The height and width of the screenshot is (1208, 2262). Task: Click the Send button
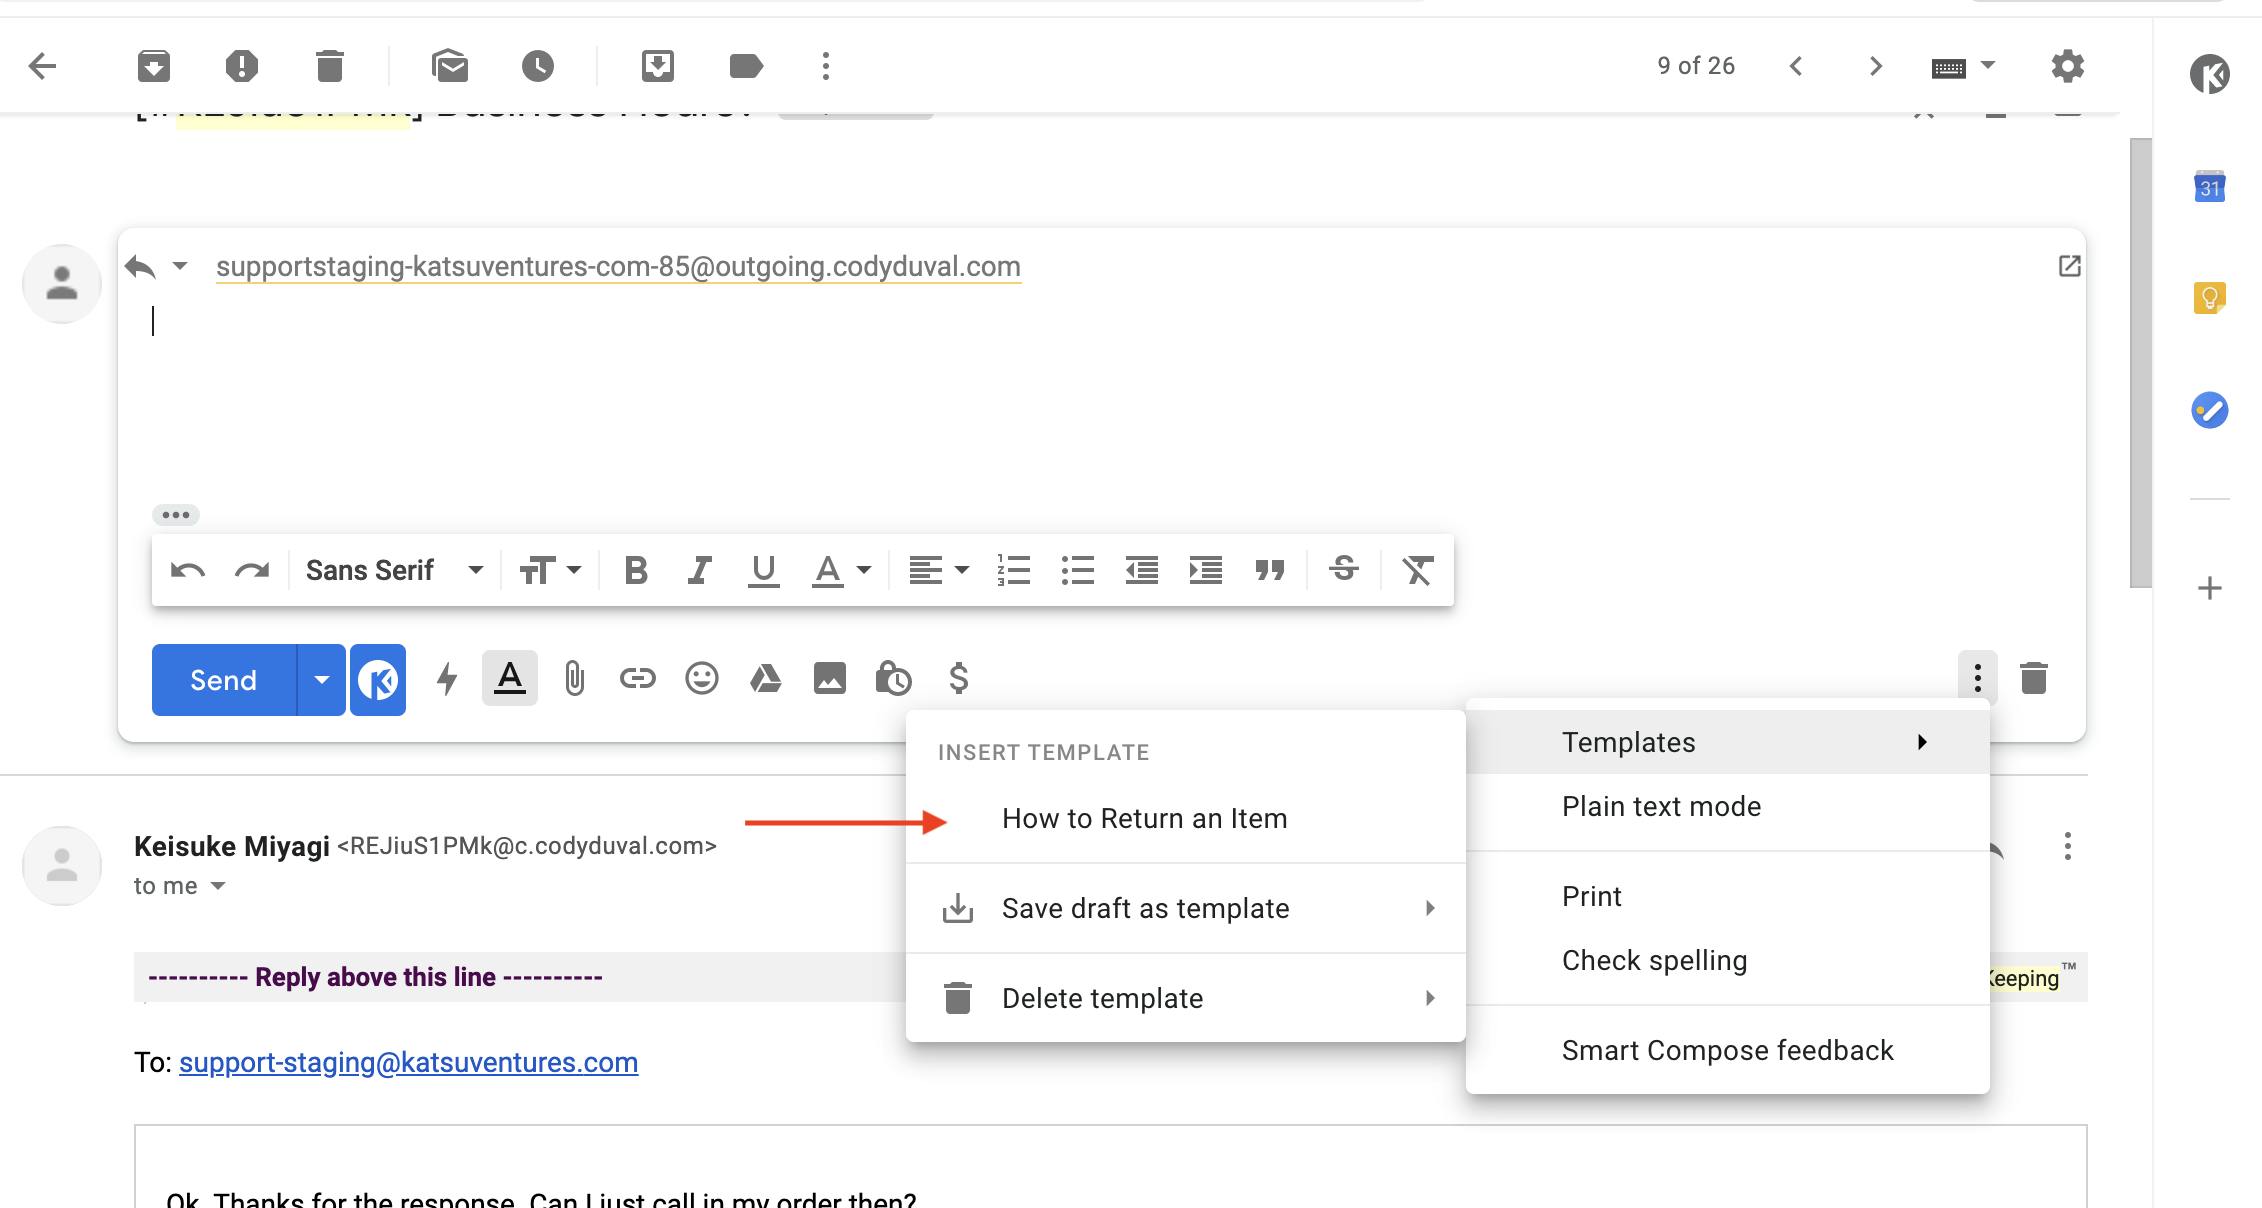coord(222,679)
